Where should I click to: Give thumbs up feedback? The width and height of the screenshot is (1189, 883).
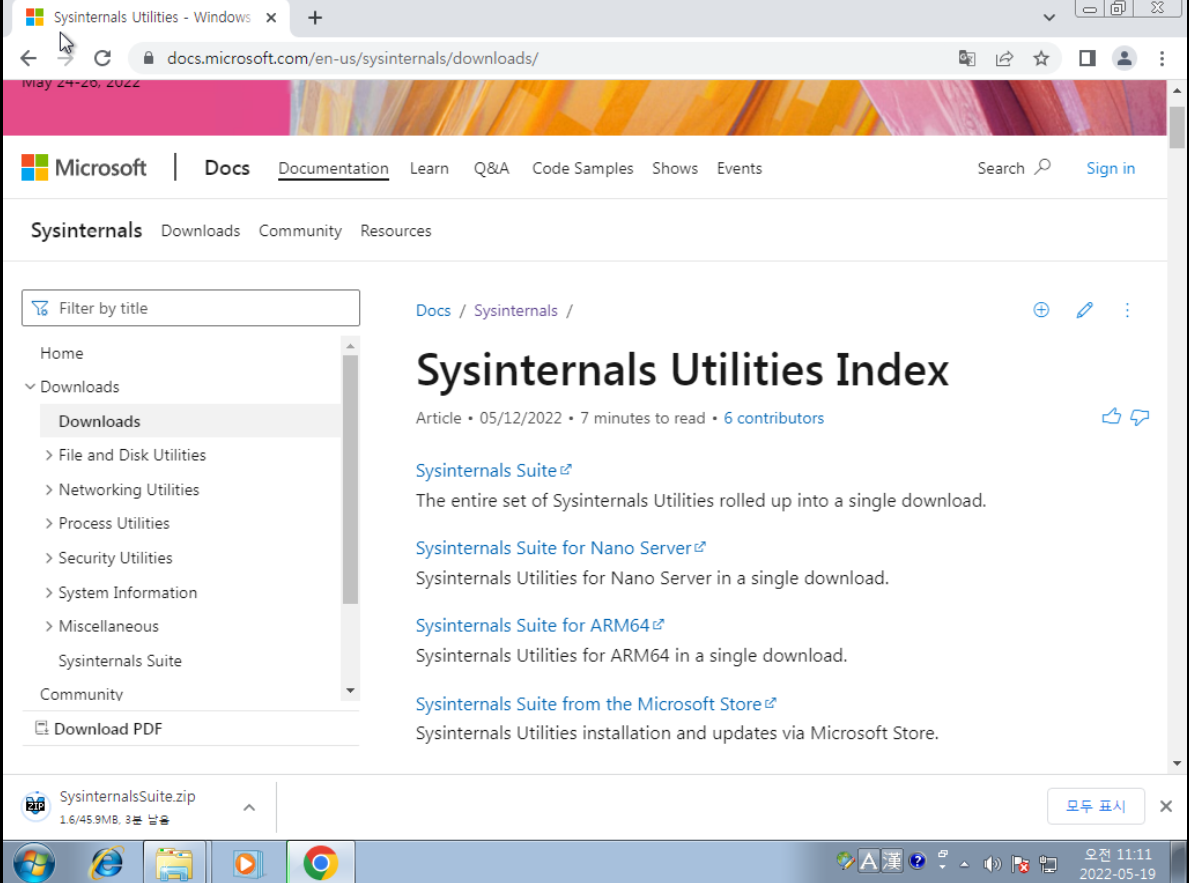tap(1111, 416)
